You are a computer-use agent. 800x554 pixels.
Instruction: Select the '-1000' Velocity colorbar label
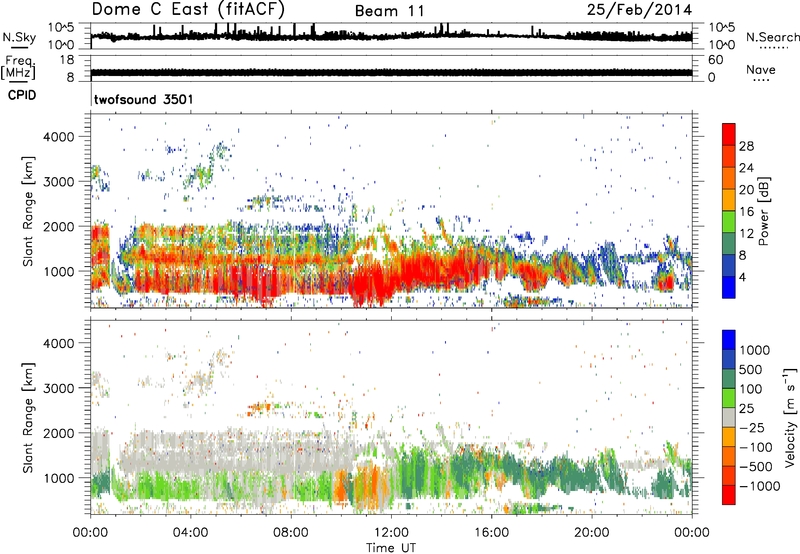(760, 486)
